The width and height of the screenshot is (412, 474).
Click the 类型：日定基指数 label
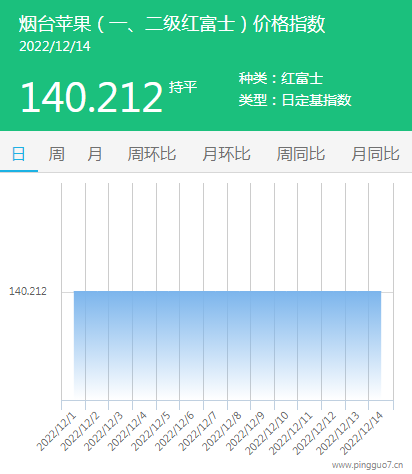pos(295,100)
